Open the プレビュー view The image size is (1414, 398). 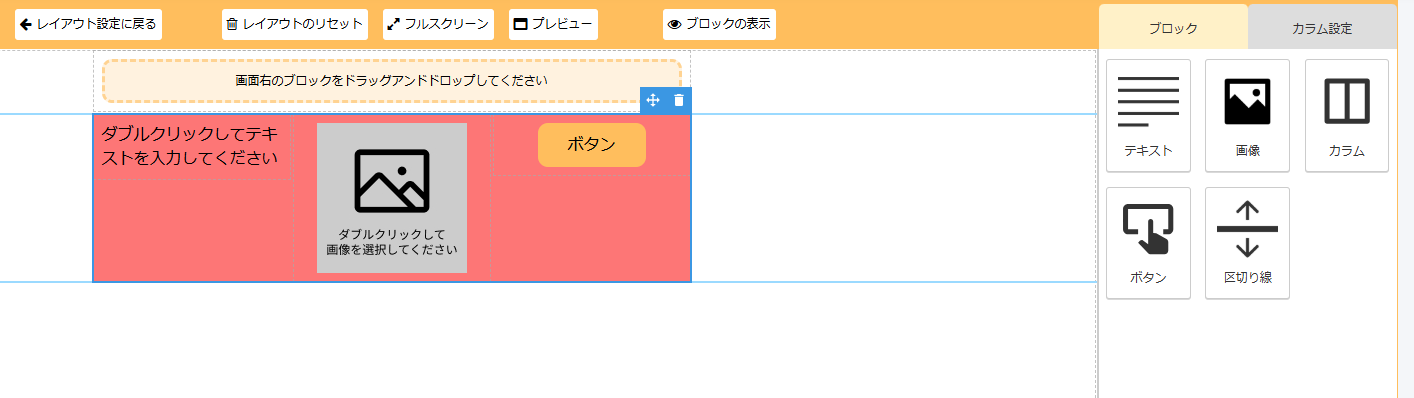(553, 24)
